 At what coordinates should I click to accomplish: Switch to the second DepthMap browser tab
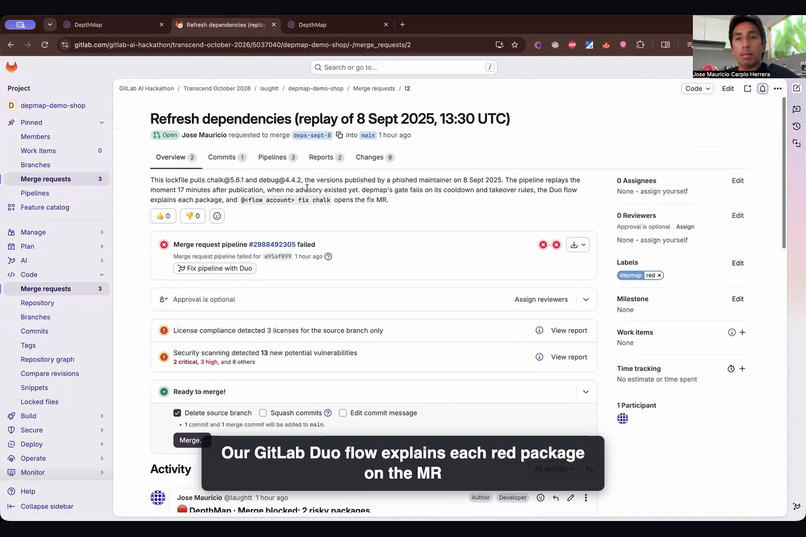[x=337, y=24]
